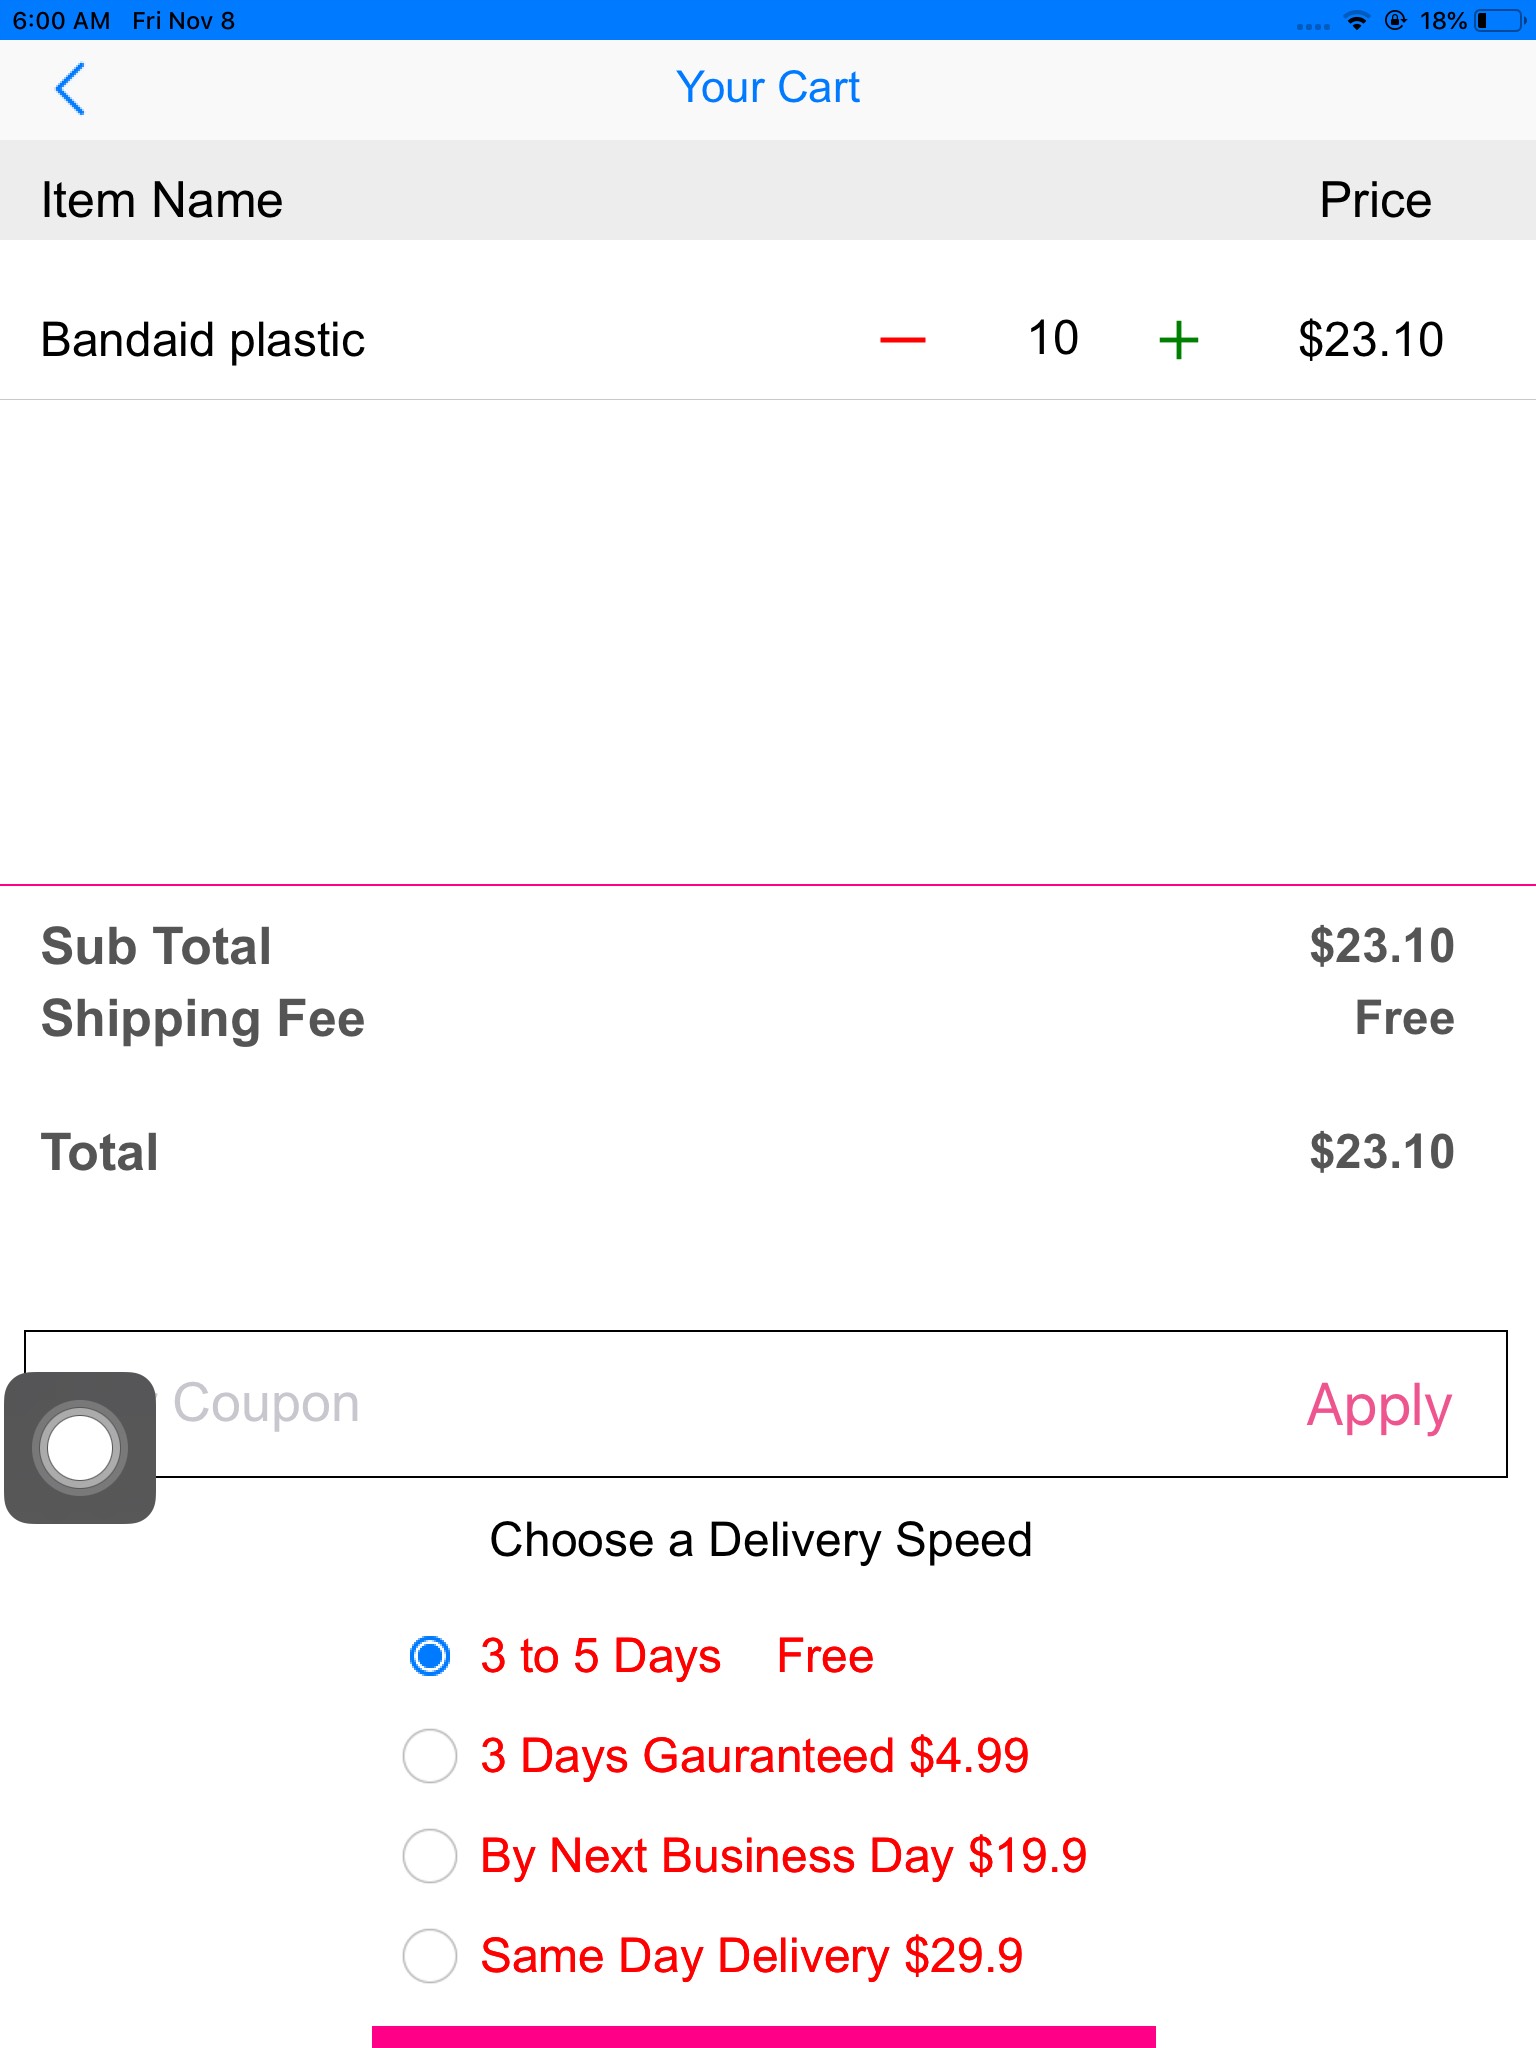
Task: Pick Same Day Delivery $29.9 option
Action: [x=430, y=1956]
